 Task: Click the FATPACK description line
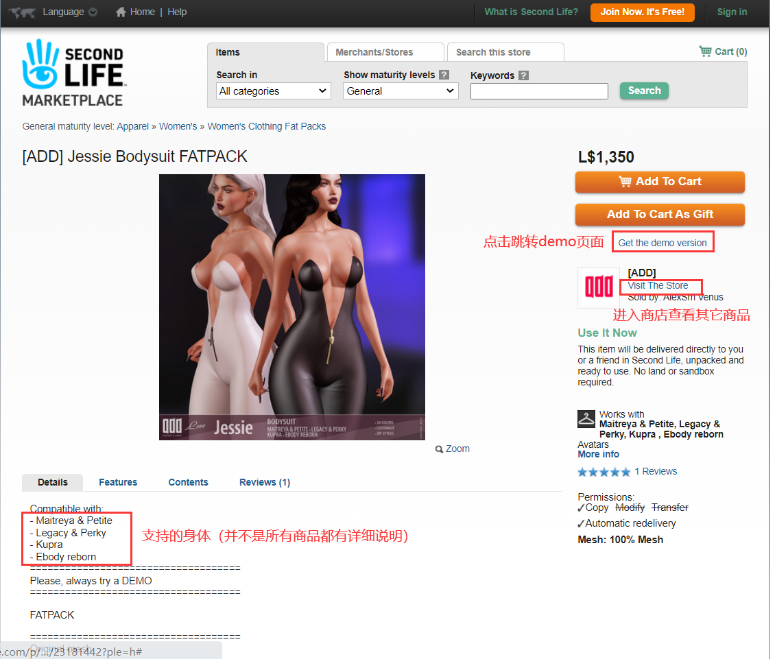52,615
